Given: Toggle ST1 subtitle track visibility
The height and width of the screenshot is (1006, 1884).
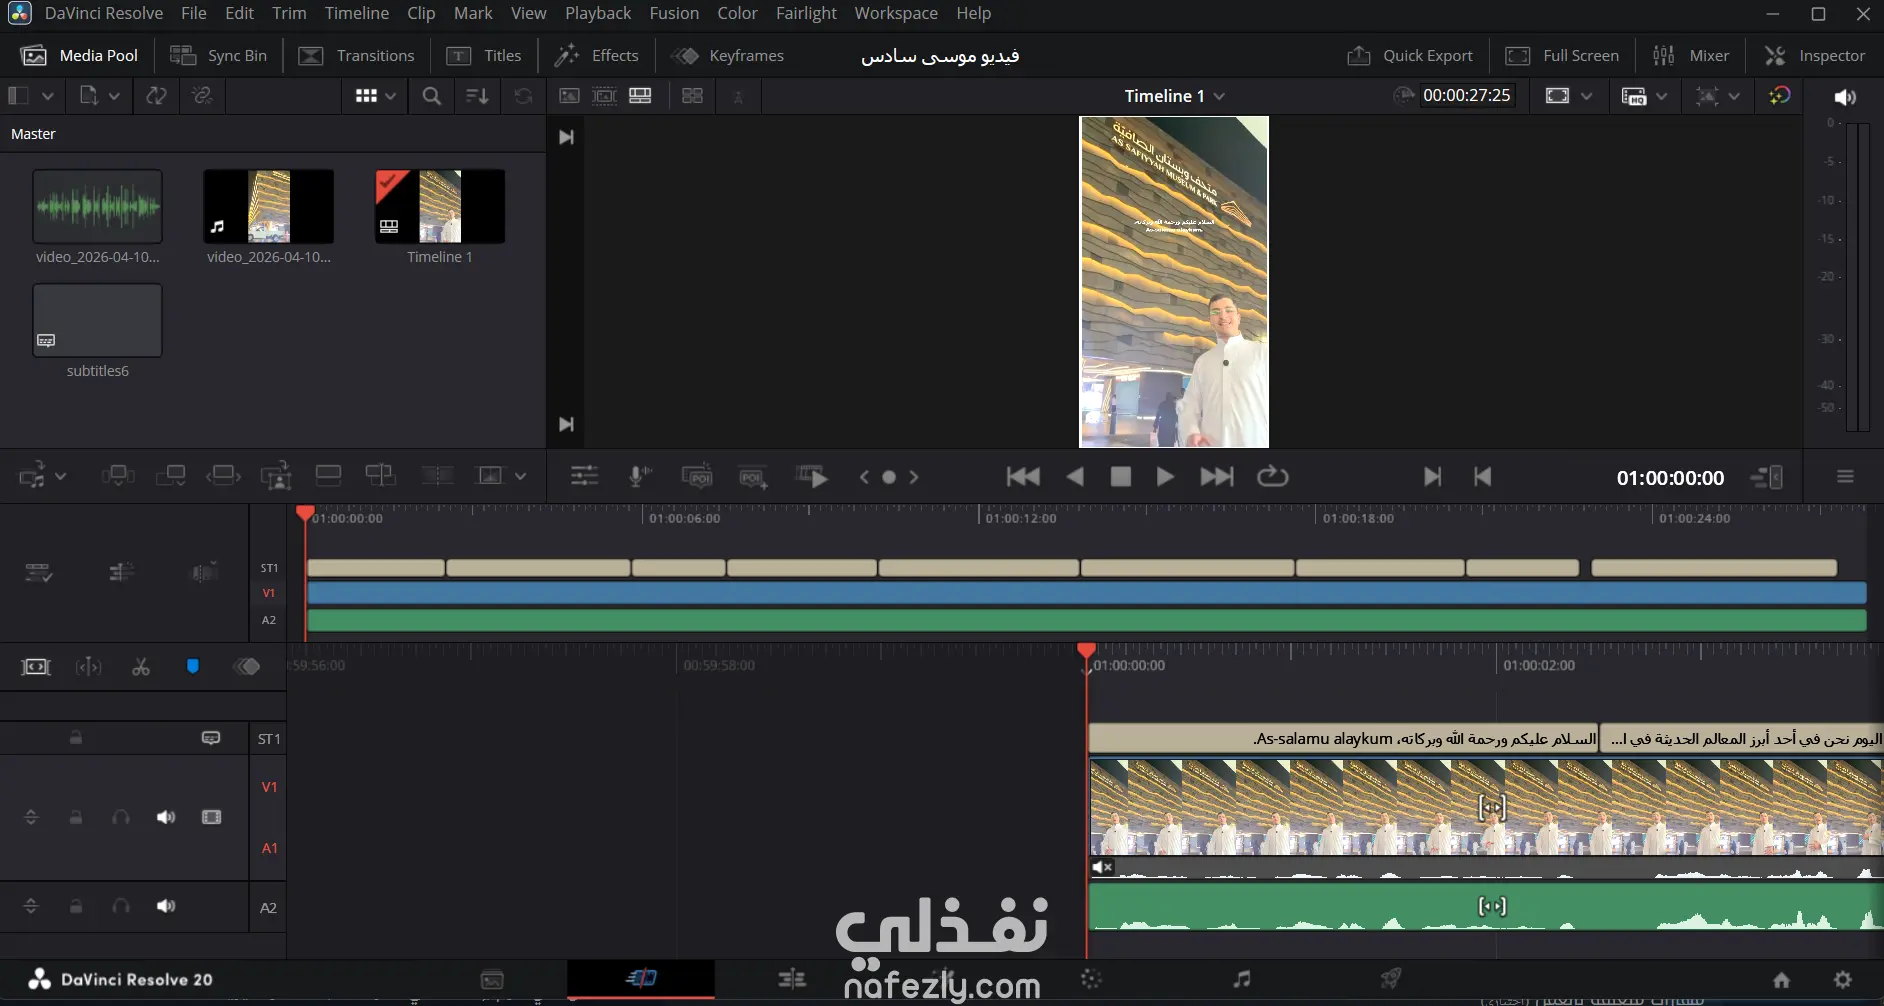Looking at the screenshot, I should 211,738.
